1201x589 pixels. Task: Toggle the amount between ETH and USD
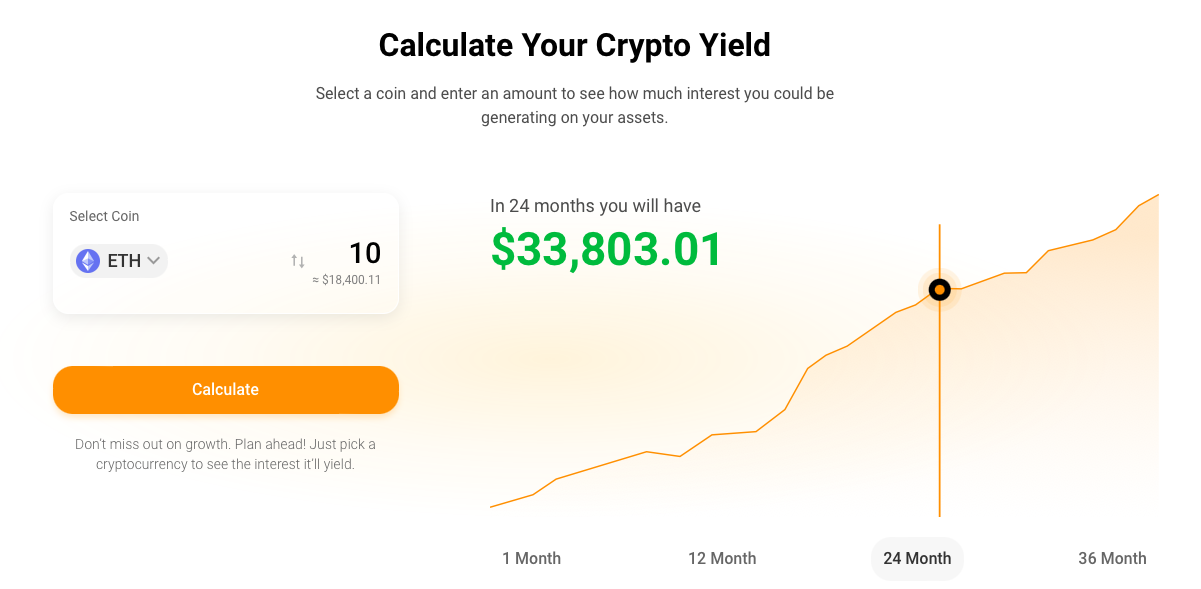point(297,260)
